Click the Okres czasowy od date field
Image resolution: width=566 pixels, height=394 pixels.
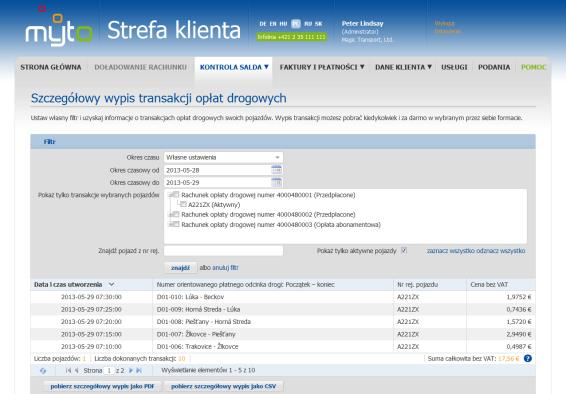coord(217,170)
